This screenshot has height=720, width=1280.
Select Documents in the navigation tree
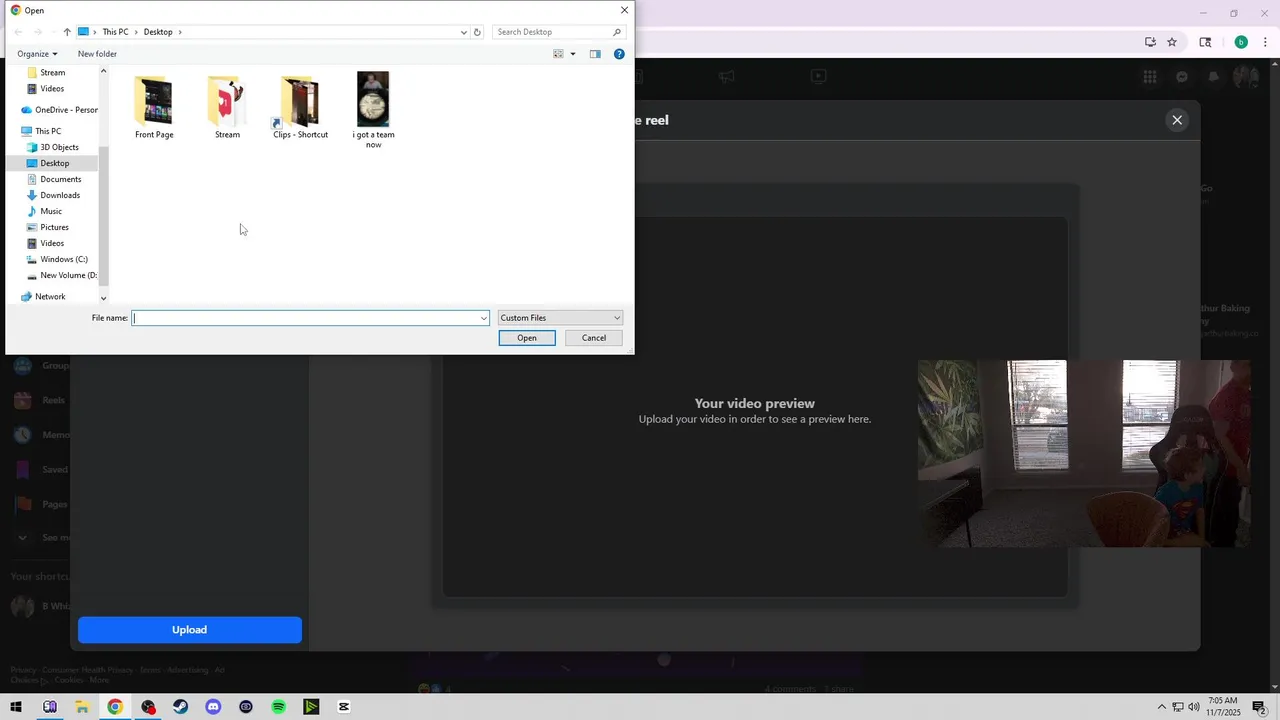[60, 179]
